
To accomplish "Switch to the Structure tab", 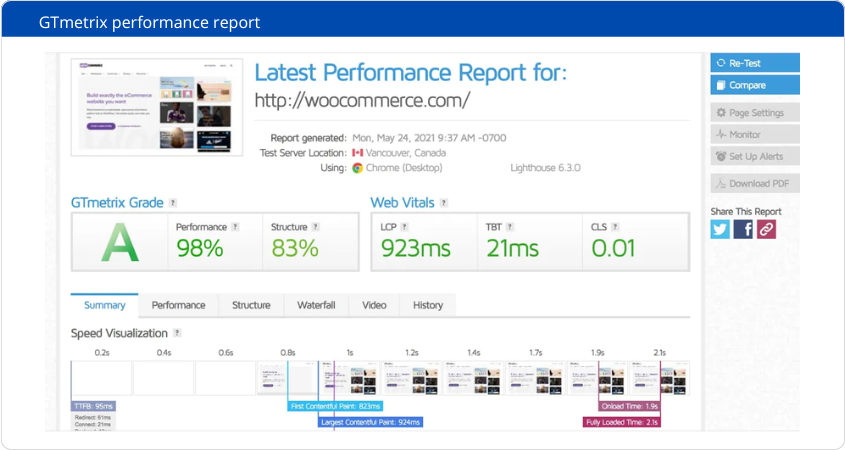I will tap(251, 305).
